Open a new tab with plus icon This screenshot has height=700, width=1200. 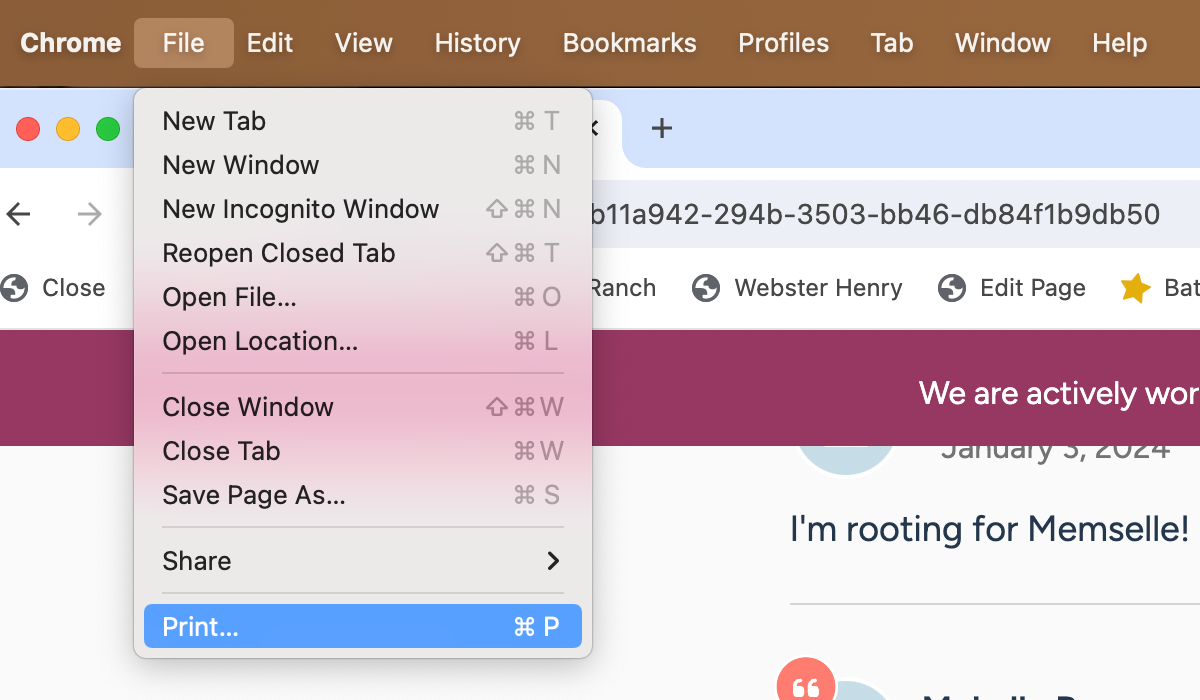click(x=662, y=128)
